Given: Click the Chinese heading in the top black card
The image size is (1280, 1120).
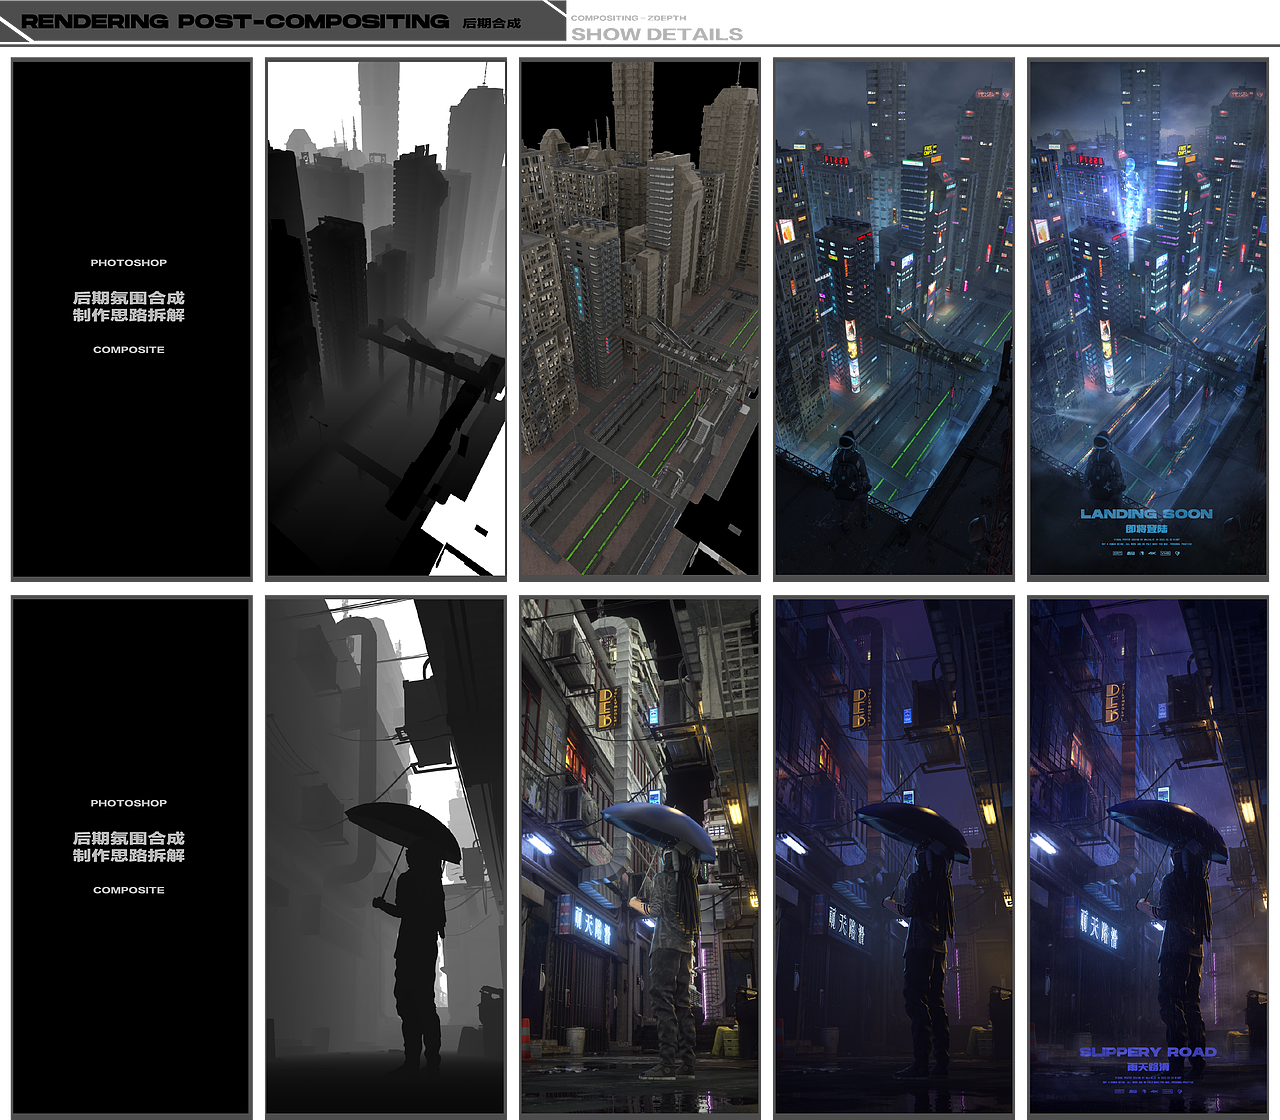Looking at the screenshot, I should click(129, 306).
